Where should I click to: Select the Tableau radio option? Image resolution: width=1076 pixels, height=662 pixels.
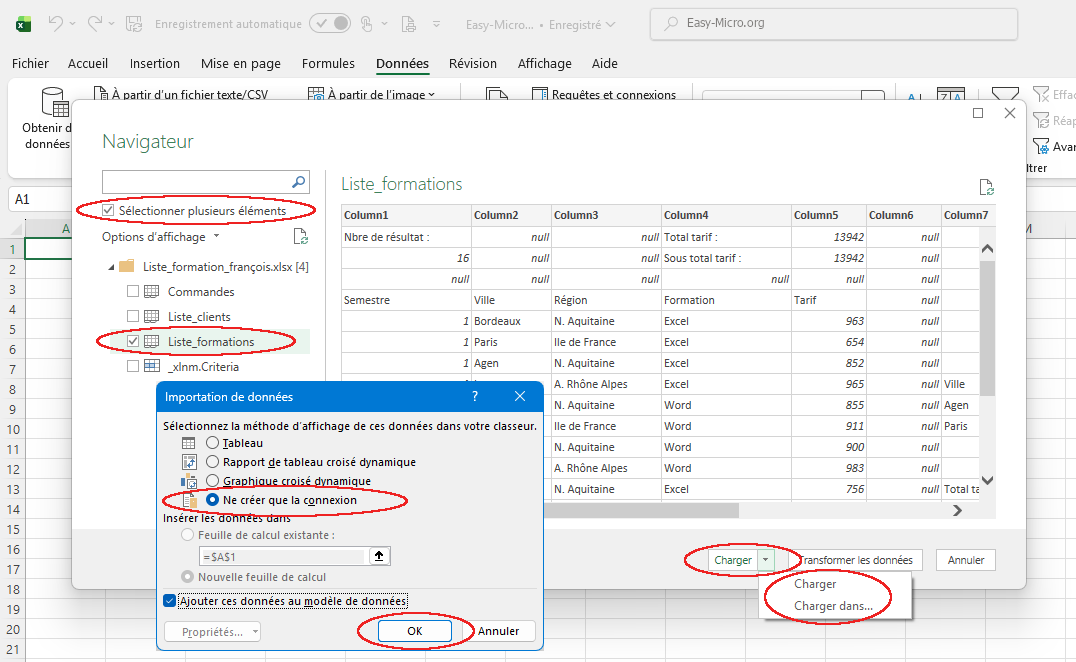click(212, 443)
